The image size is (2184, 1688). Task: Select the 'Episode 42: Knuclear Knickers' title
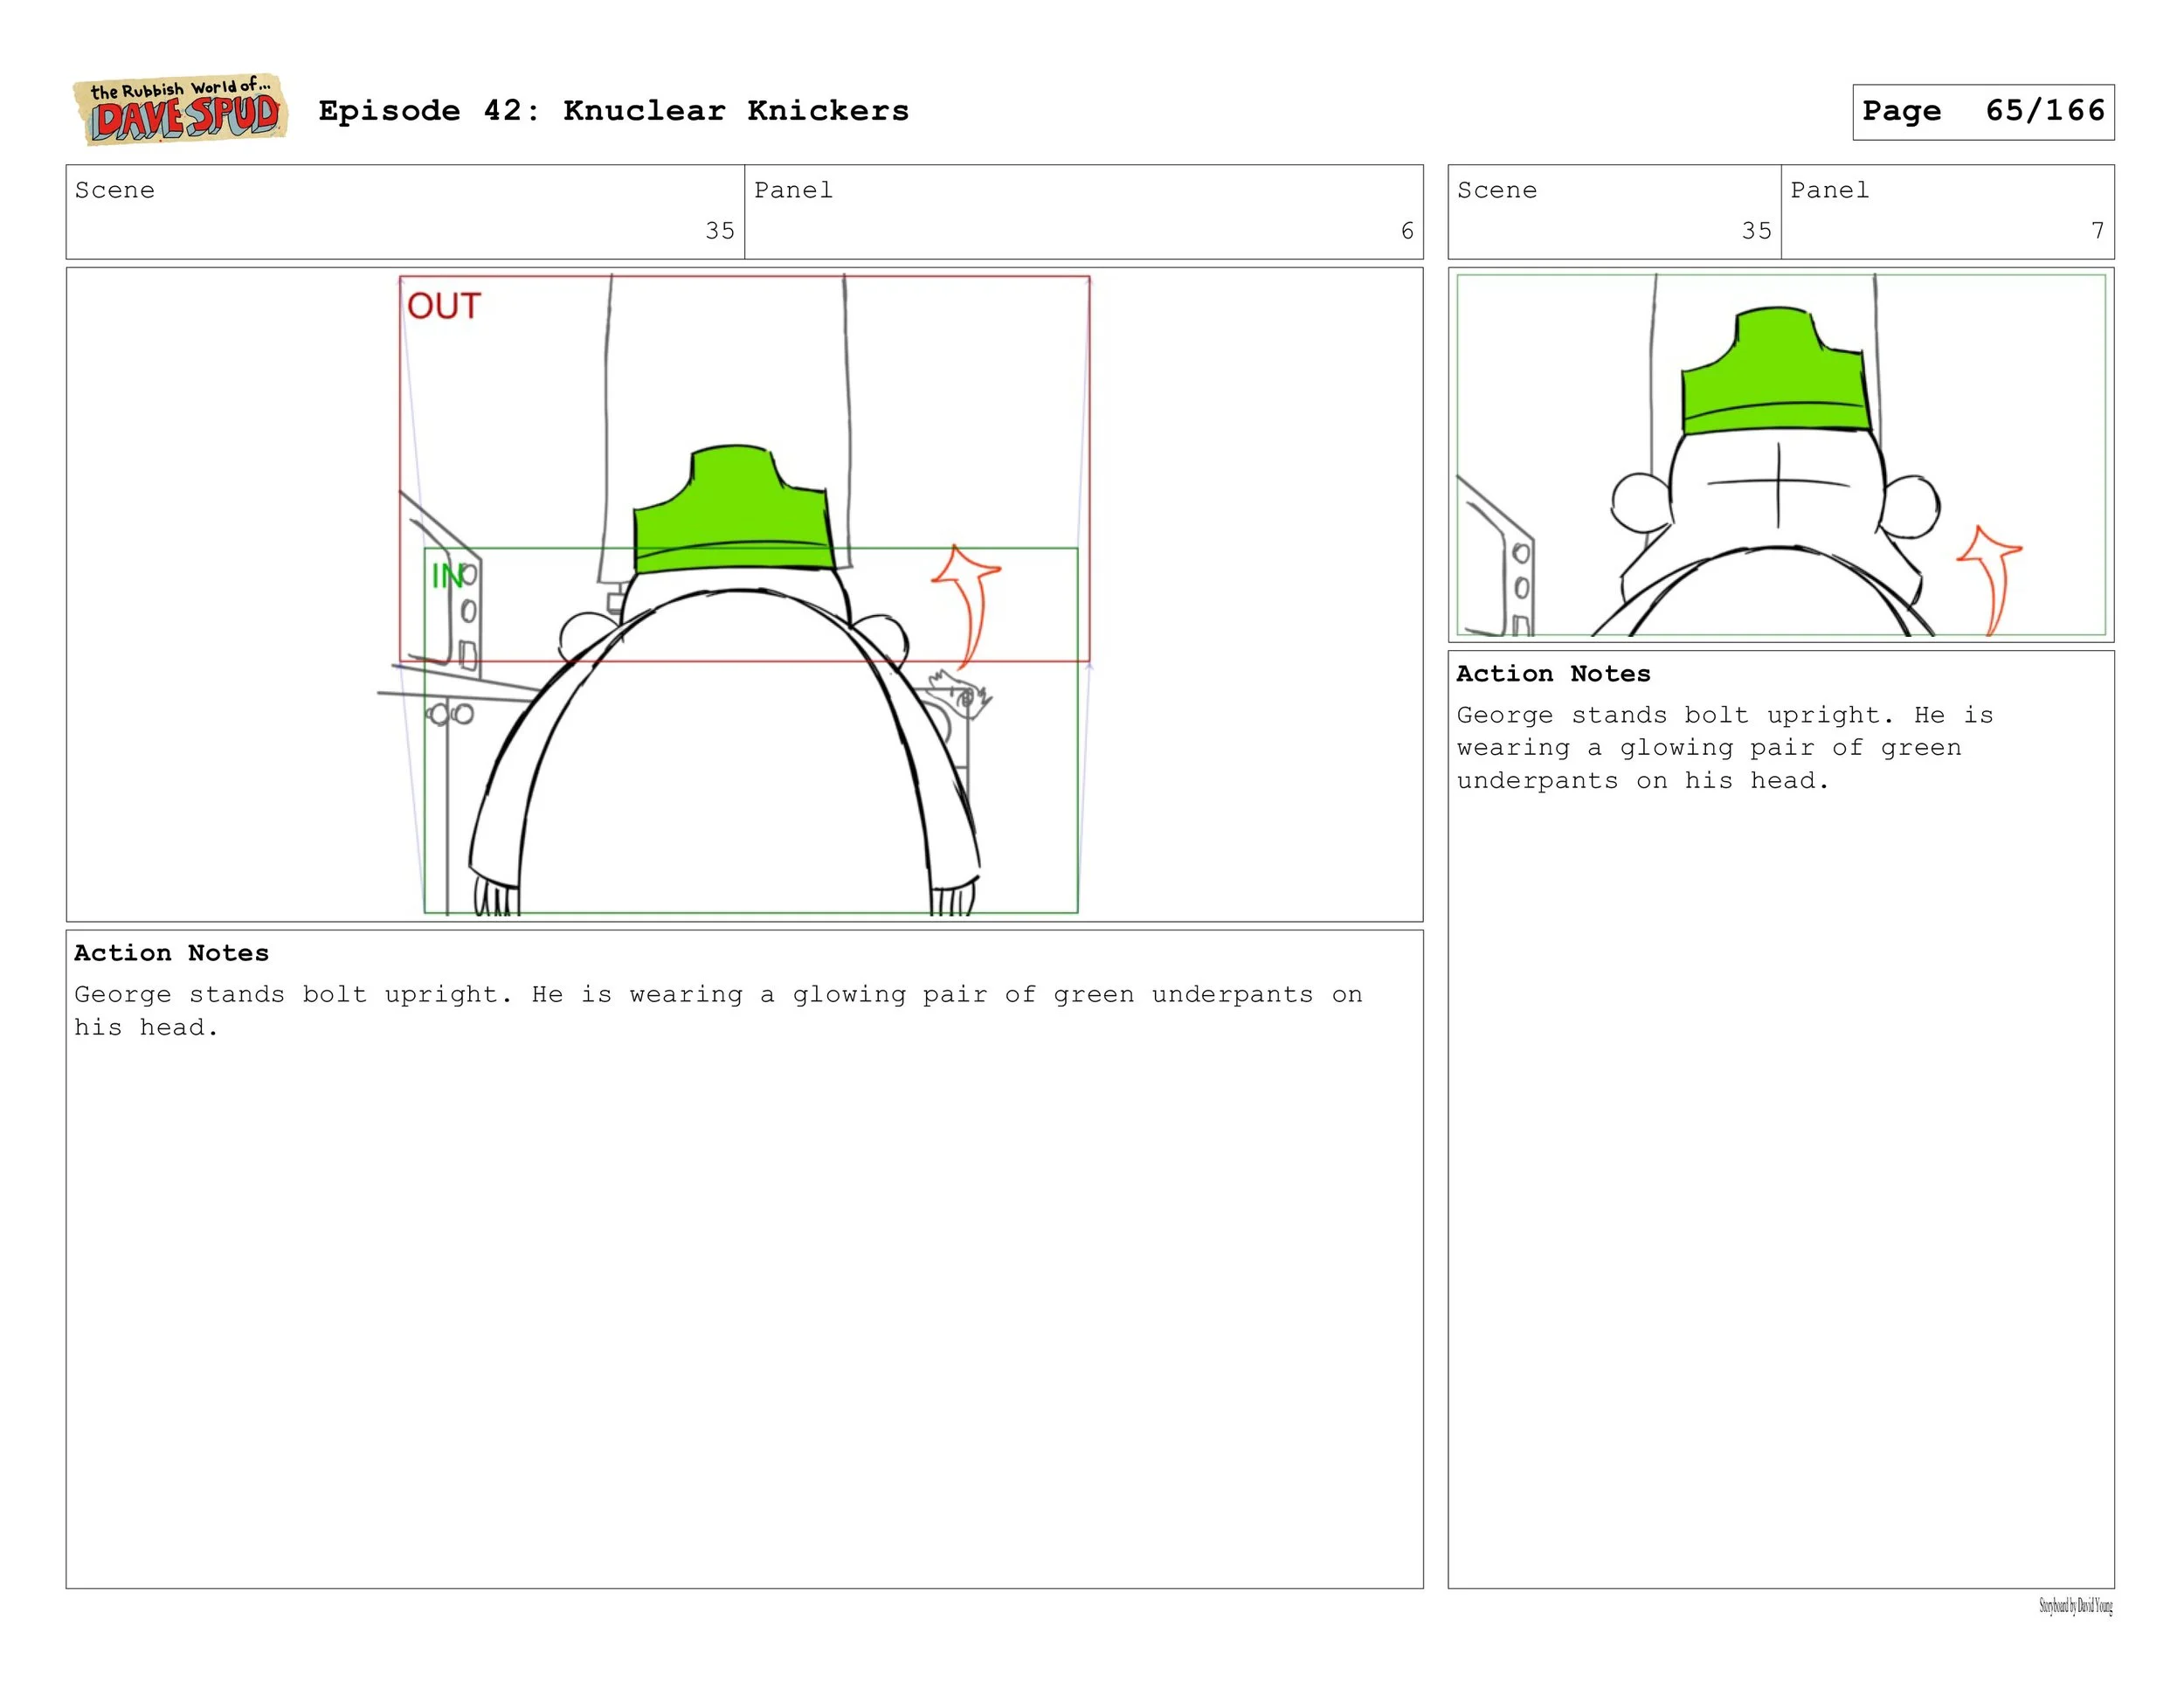614,111
